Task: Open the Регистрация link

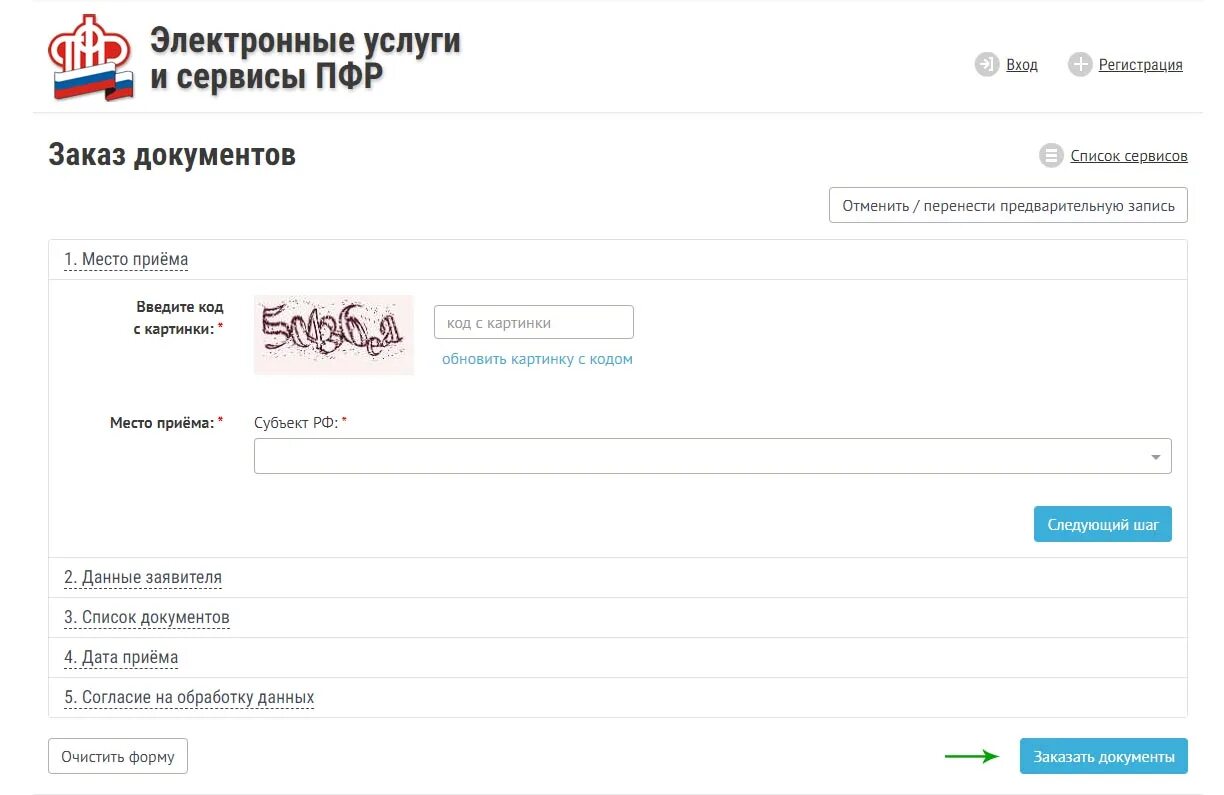Action: (1140, 65)
